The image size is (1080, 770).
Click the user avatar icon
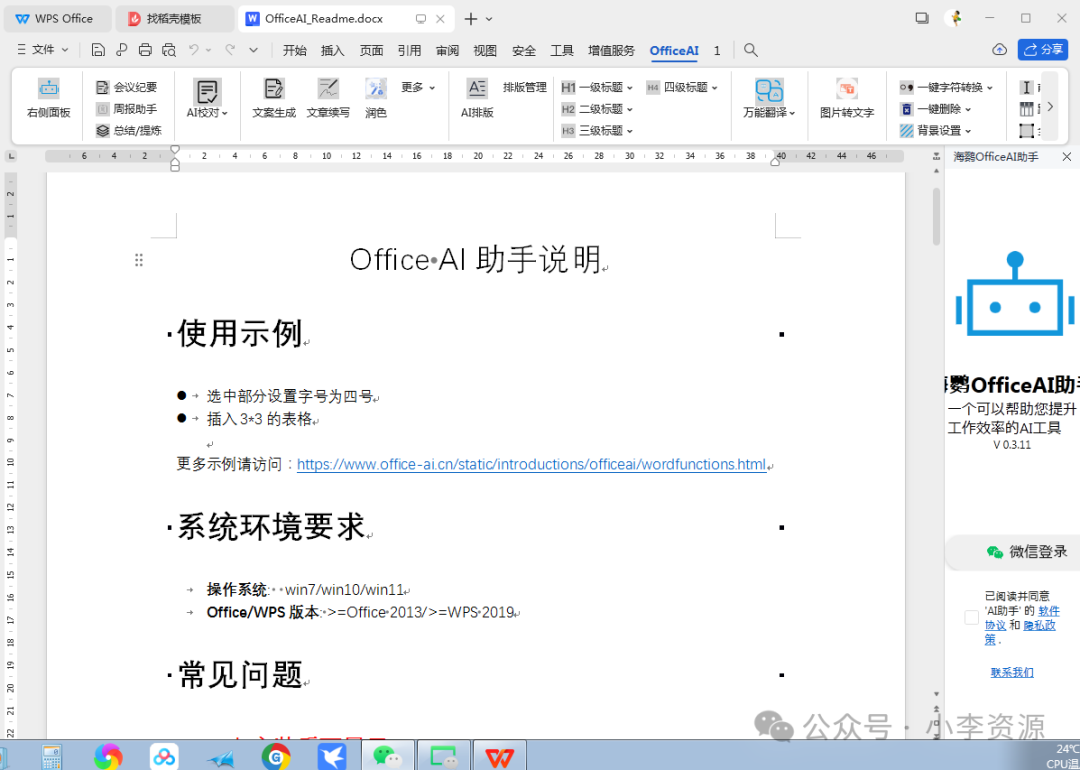coord(955,19)
